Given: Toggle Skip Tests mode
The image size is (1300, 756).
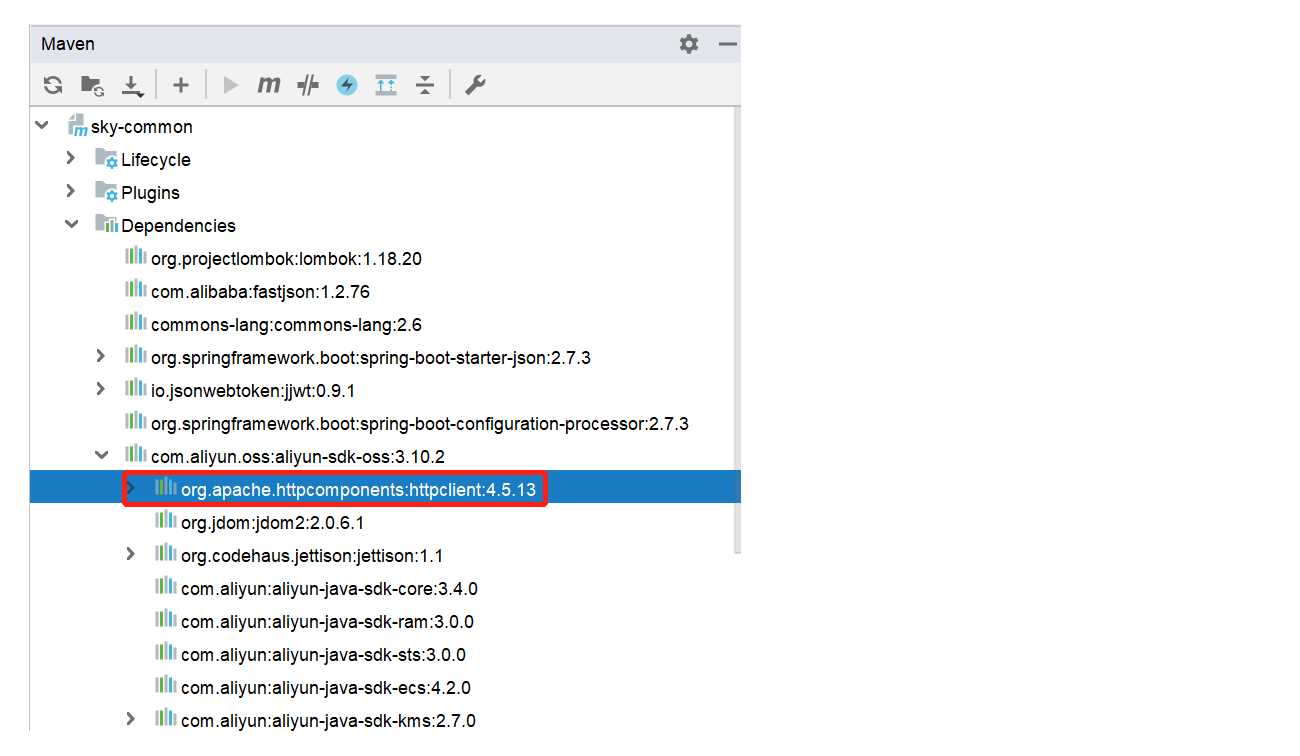Looking at the screenshot, I should click(306, 85).
